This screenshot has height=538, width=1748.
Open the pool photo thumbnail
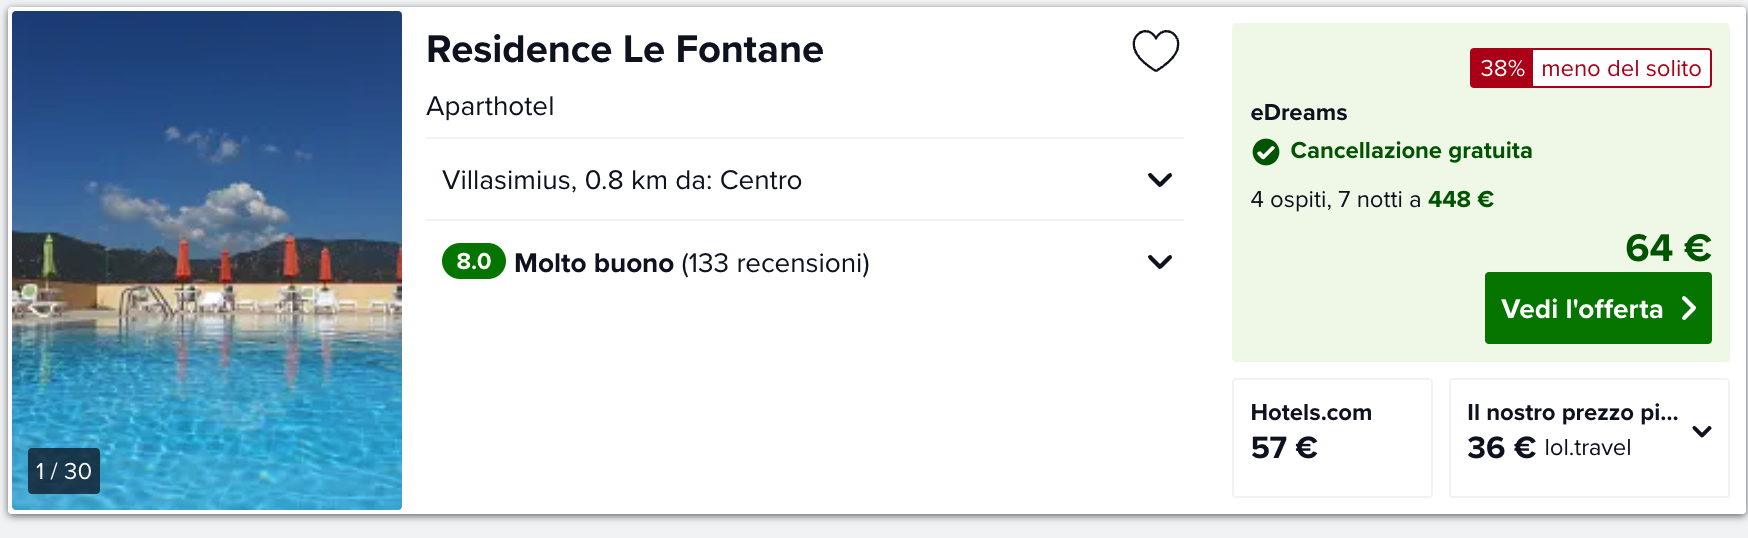click(x=207, y=260)
